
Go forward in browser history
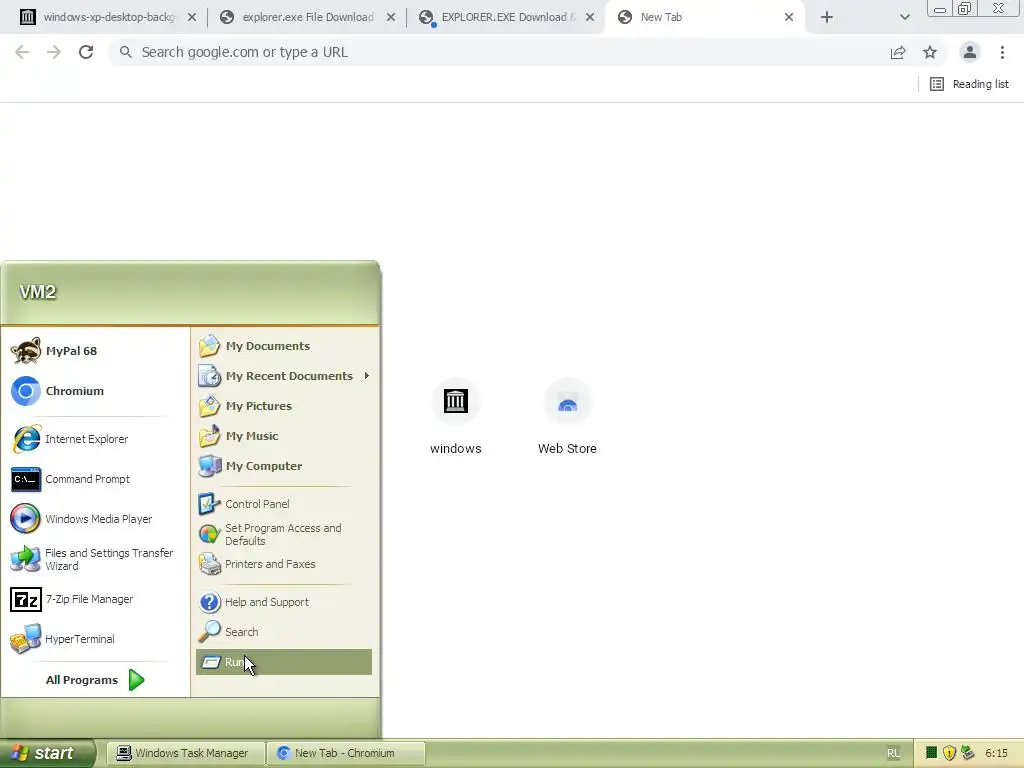tap(54, 52)
